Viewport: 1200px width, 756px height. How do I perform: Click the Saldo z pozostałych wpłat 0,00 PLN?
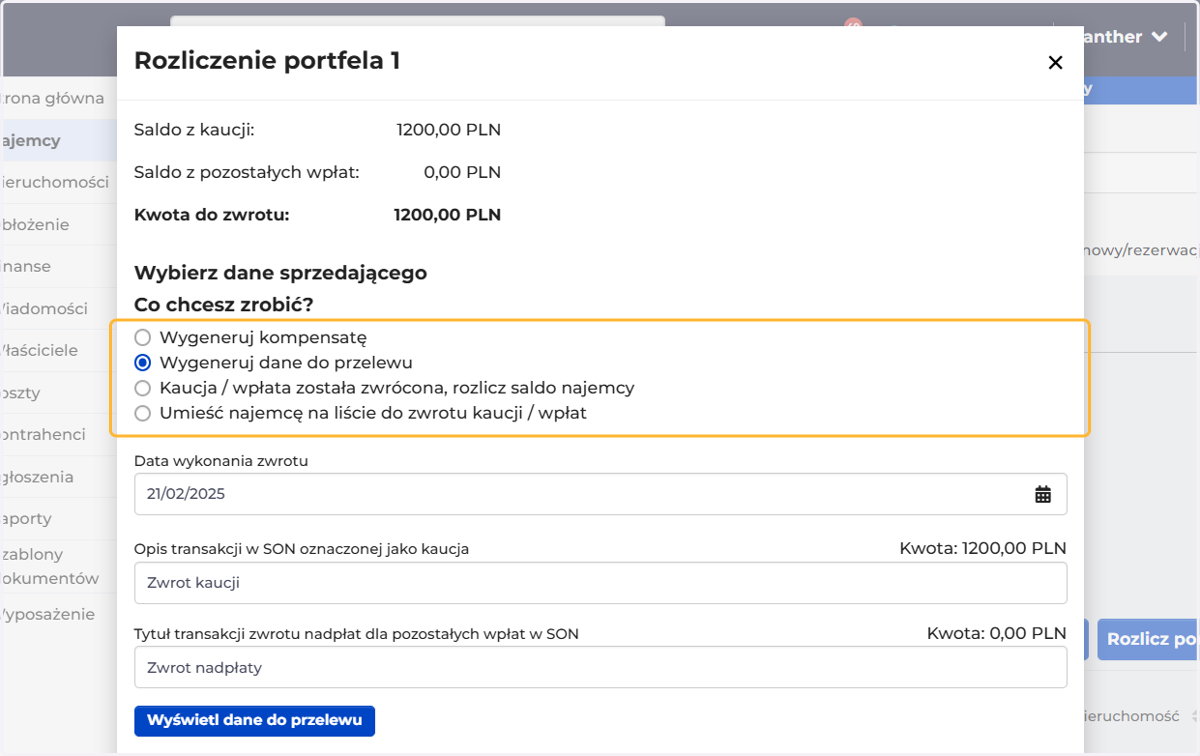click(x=462, y=172)
